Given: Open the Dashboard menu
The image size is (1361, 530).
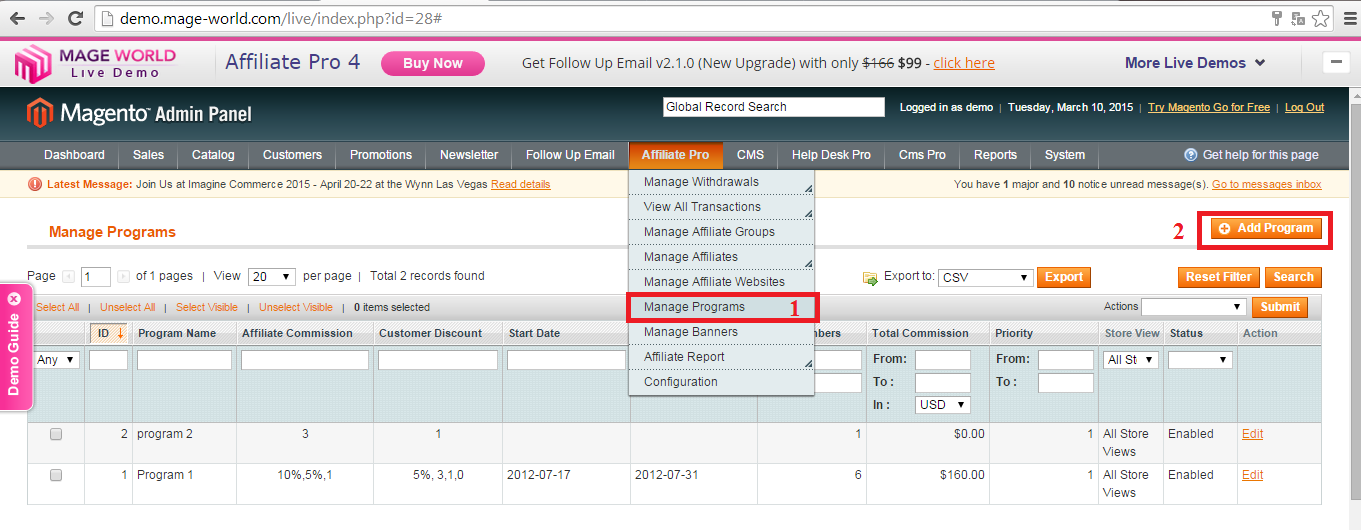Looking at the screenshot, I should (x=74, y=155).
